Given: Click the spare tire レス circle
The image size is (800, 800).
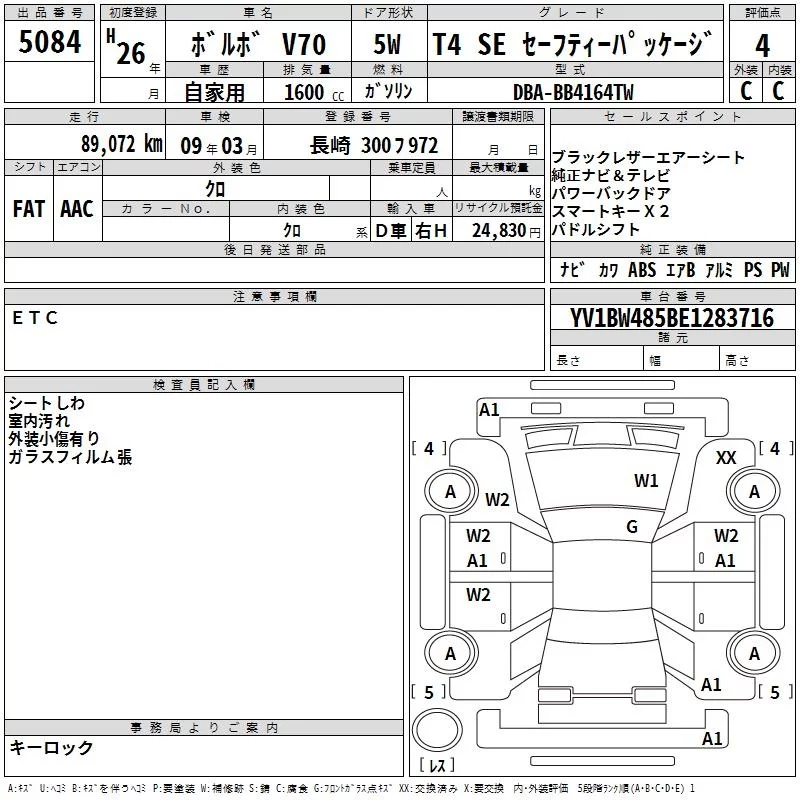Looking at the screenshot, I should tap(437, 730).
